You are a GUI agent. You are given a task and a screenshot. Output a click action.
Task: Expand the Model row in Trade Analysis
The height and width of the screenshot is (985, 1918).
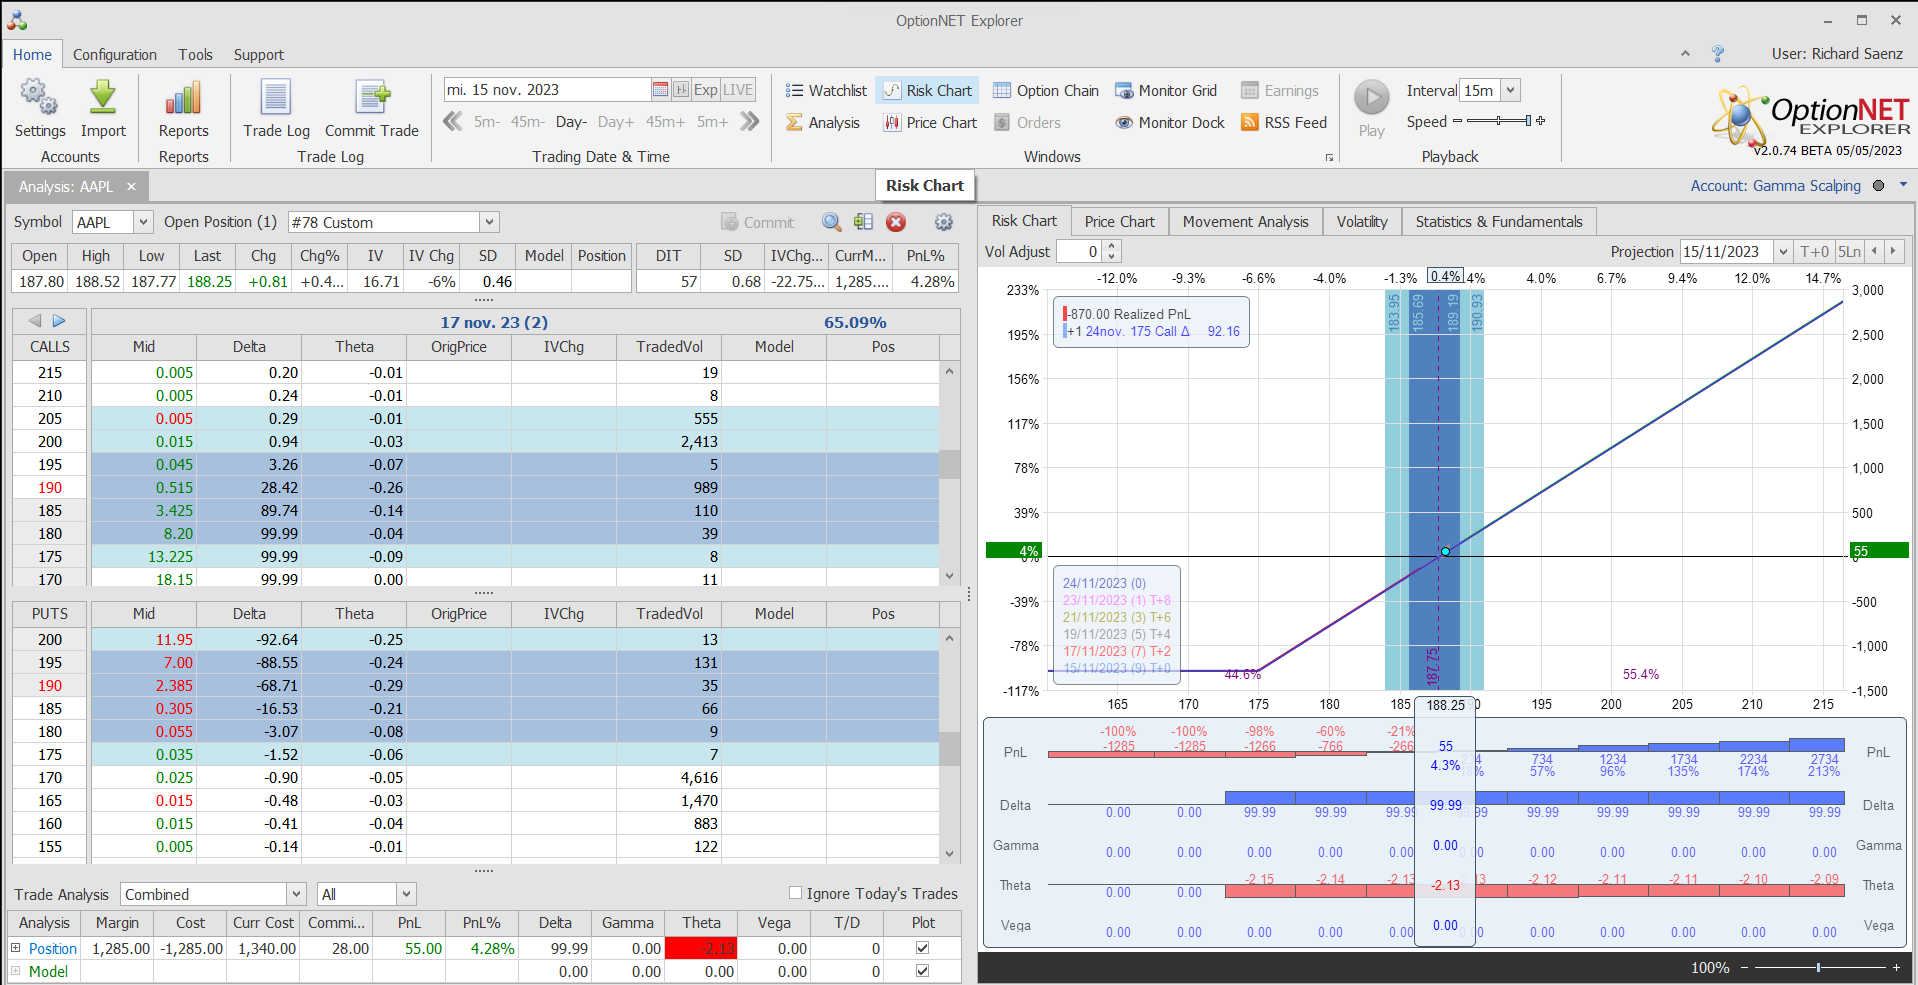16,971
